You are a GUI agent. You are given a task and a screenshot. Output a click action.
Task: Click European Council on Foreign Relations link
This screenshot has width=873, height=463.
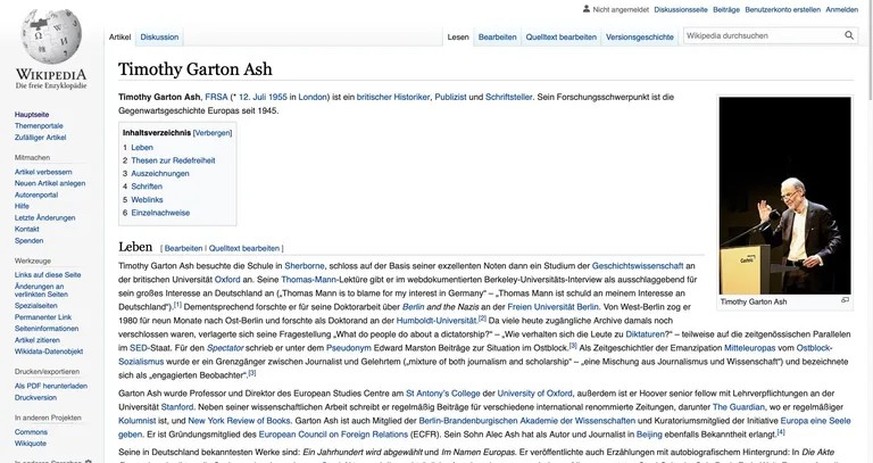click(x=333, y=435)
